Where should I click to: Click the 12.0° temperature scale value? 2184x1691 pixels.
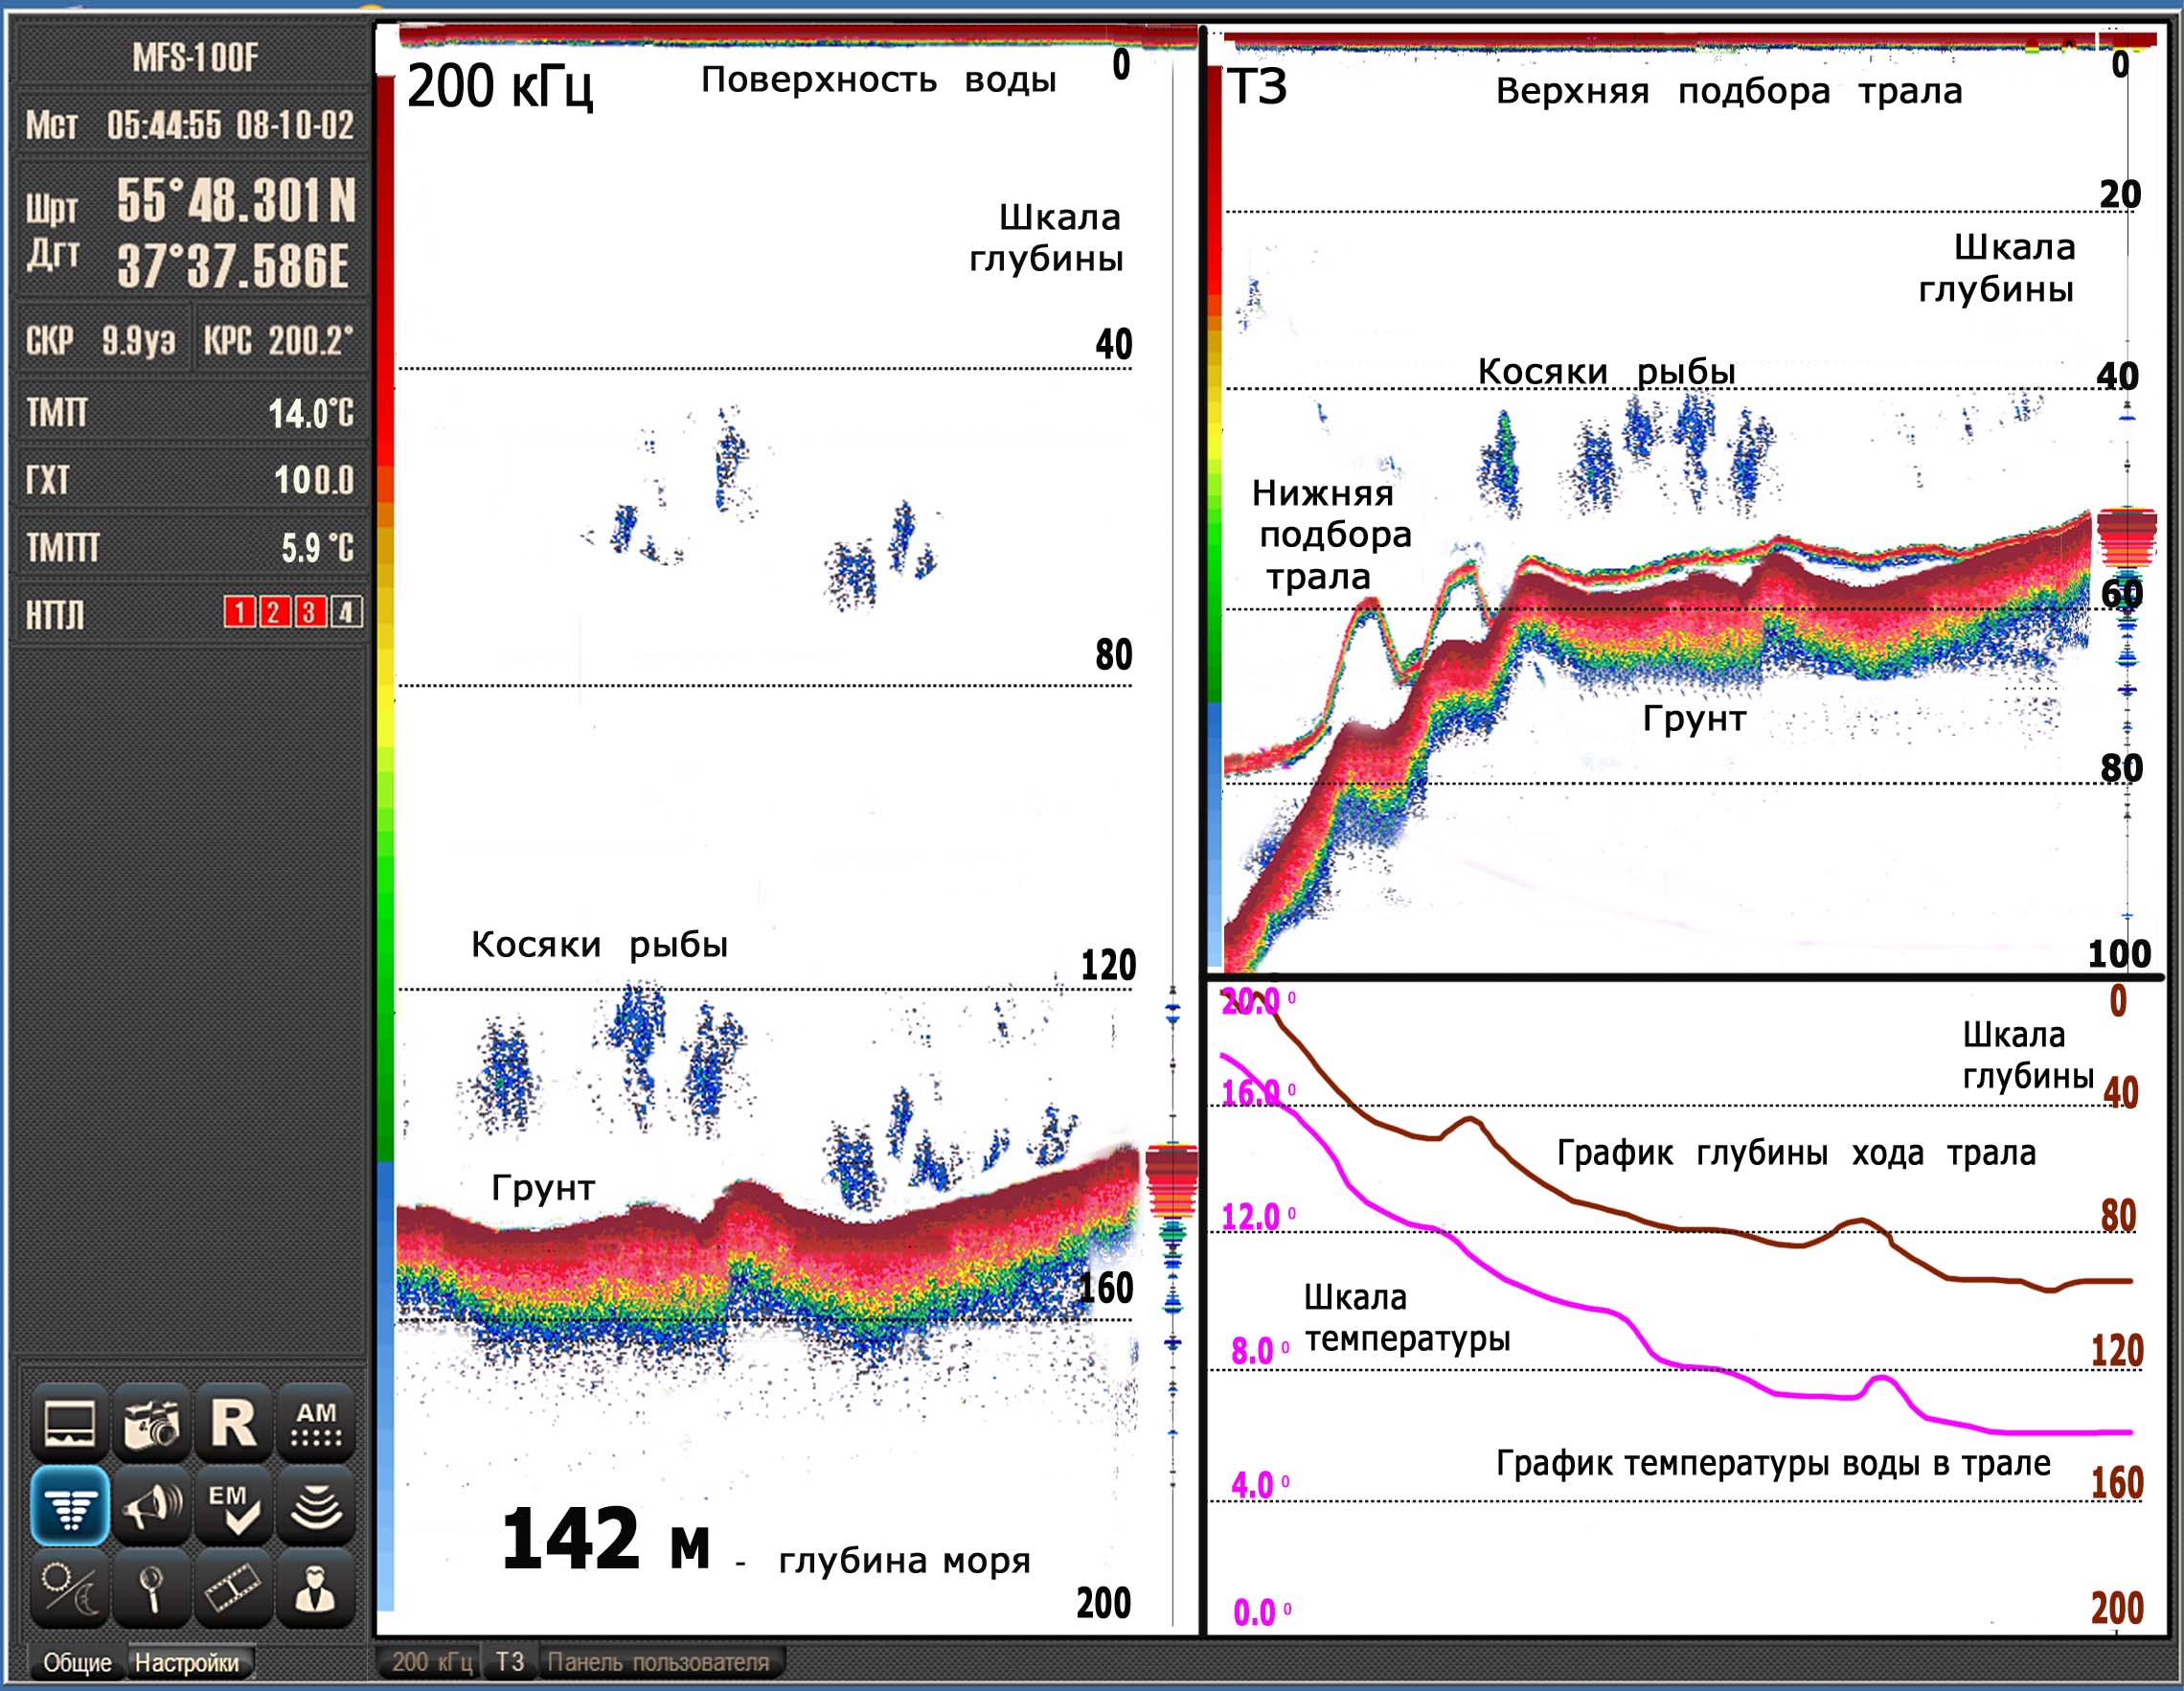coord(1258,1217)
